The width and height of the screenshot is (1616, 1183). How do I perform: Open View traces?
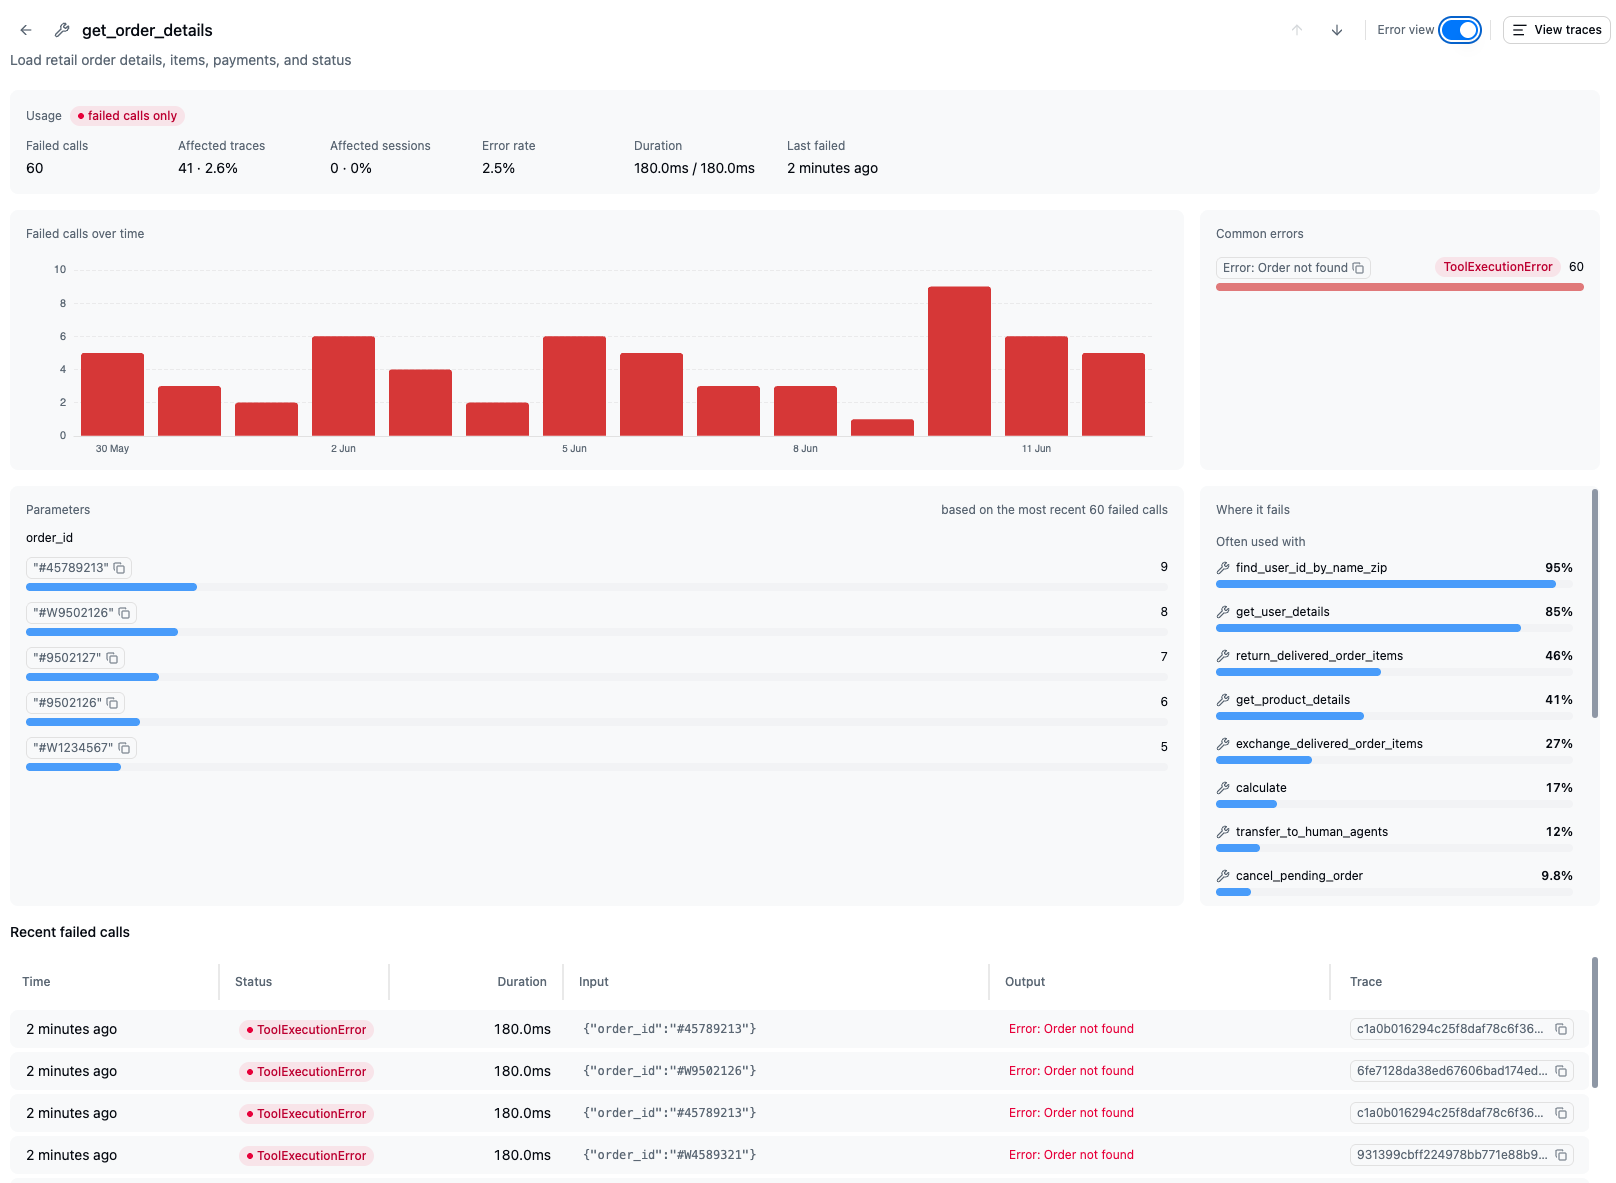click(x=1557, y=30)
